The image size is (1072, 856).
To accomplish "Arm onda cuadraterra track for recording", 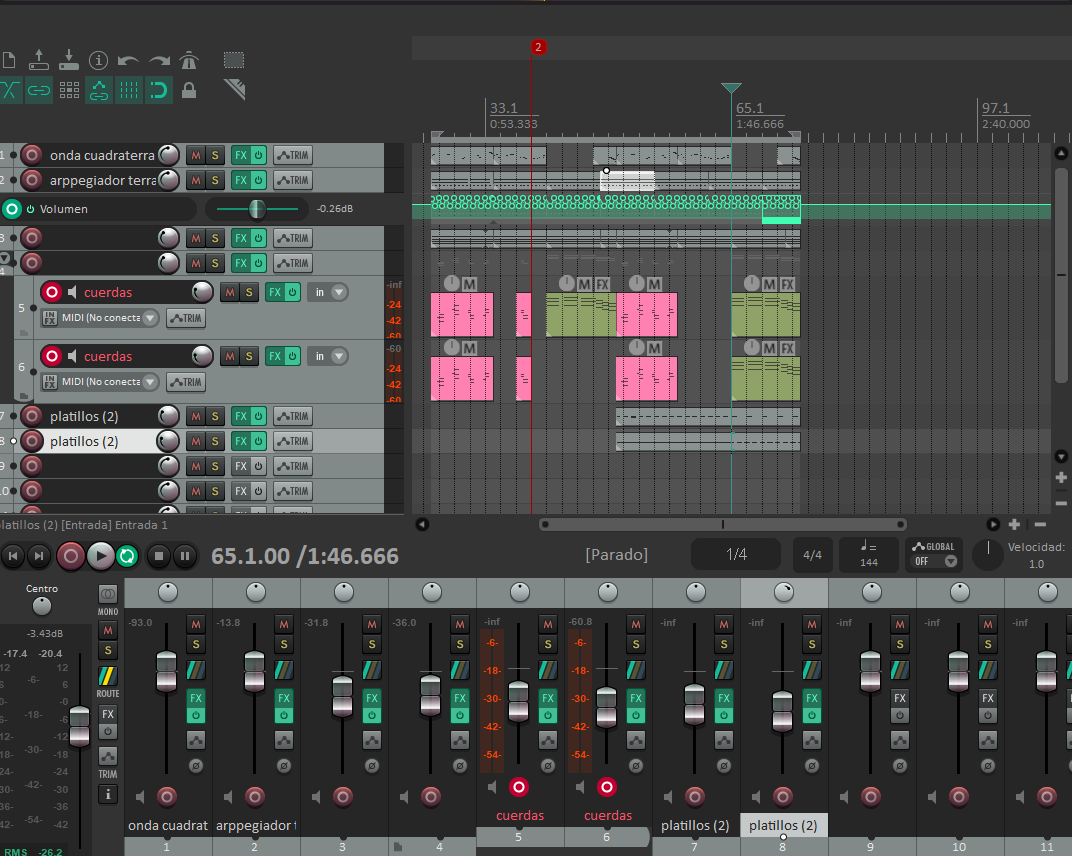I will tap(31, 155).
